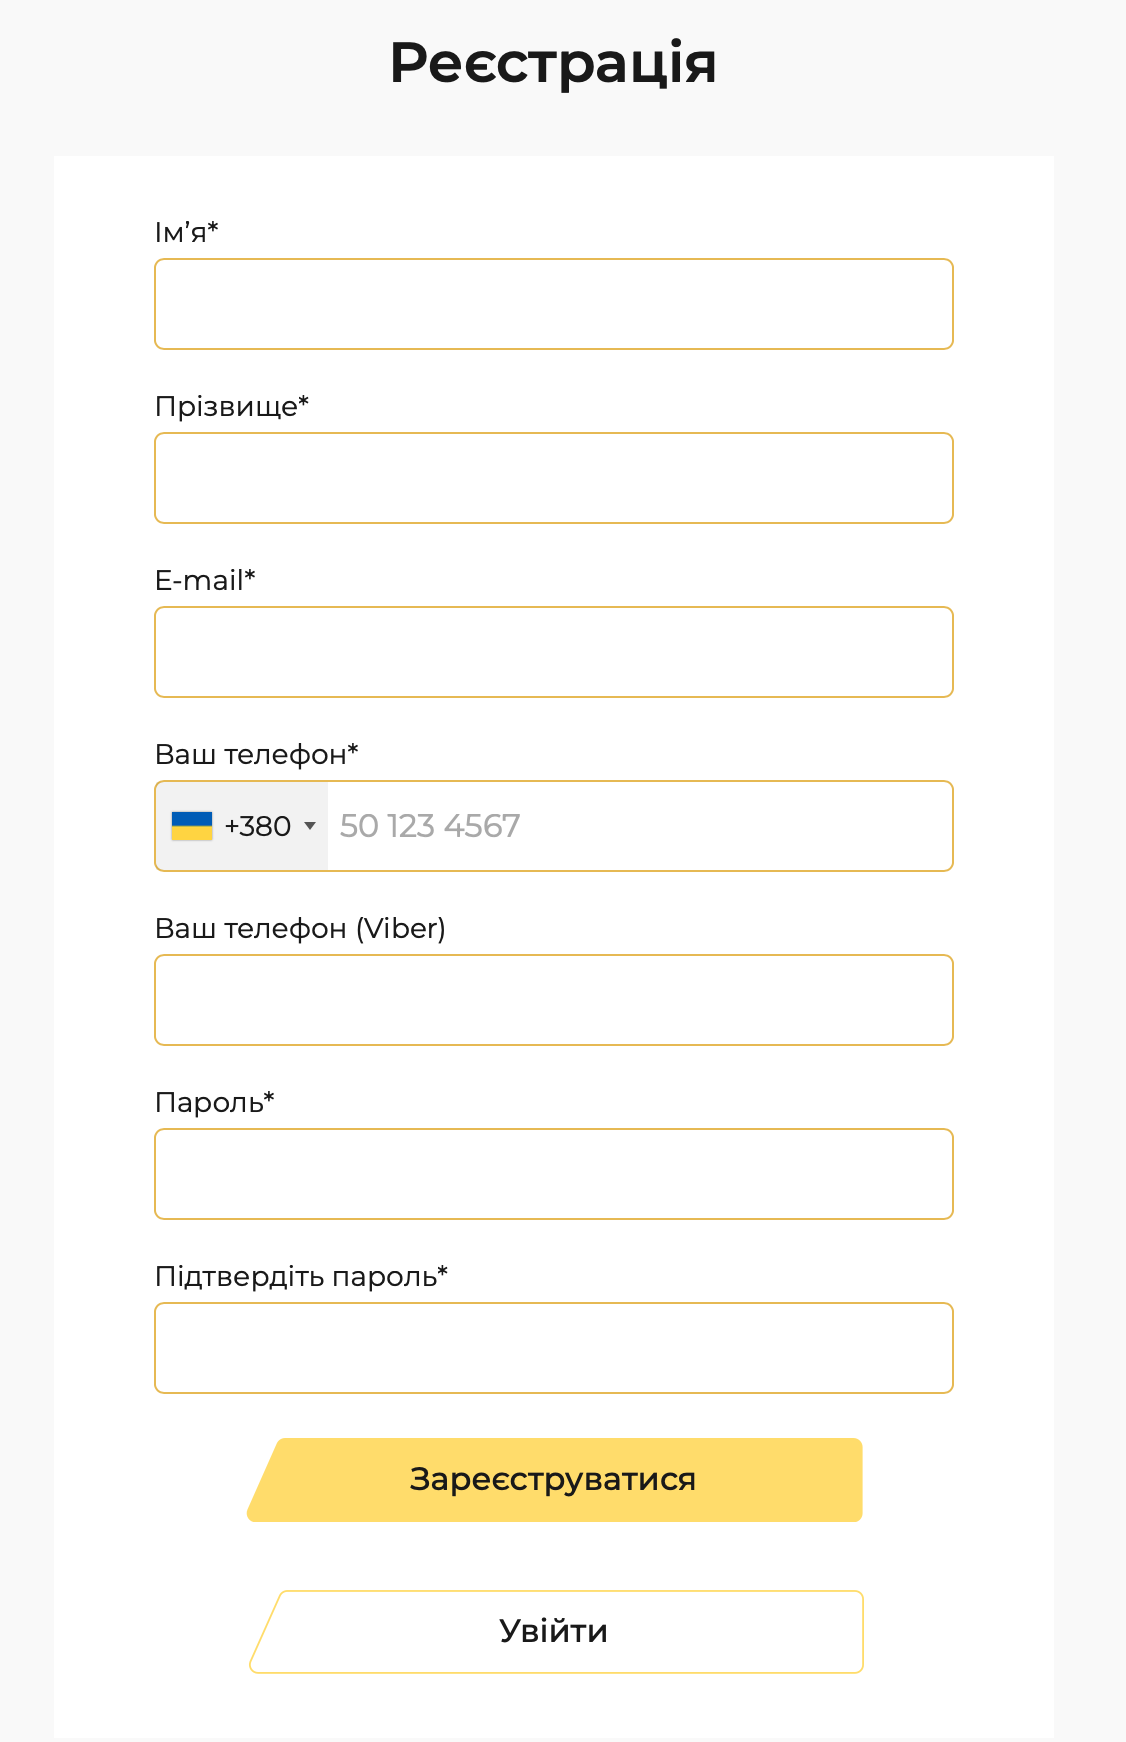Click the E-mail* field label
The width and height of the screenshot is (1126, 1742).
click(205, 580)
